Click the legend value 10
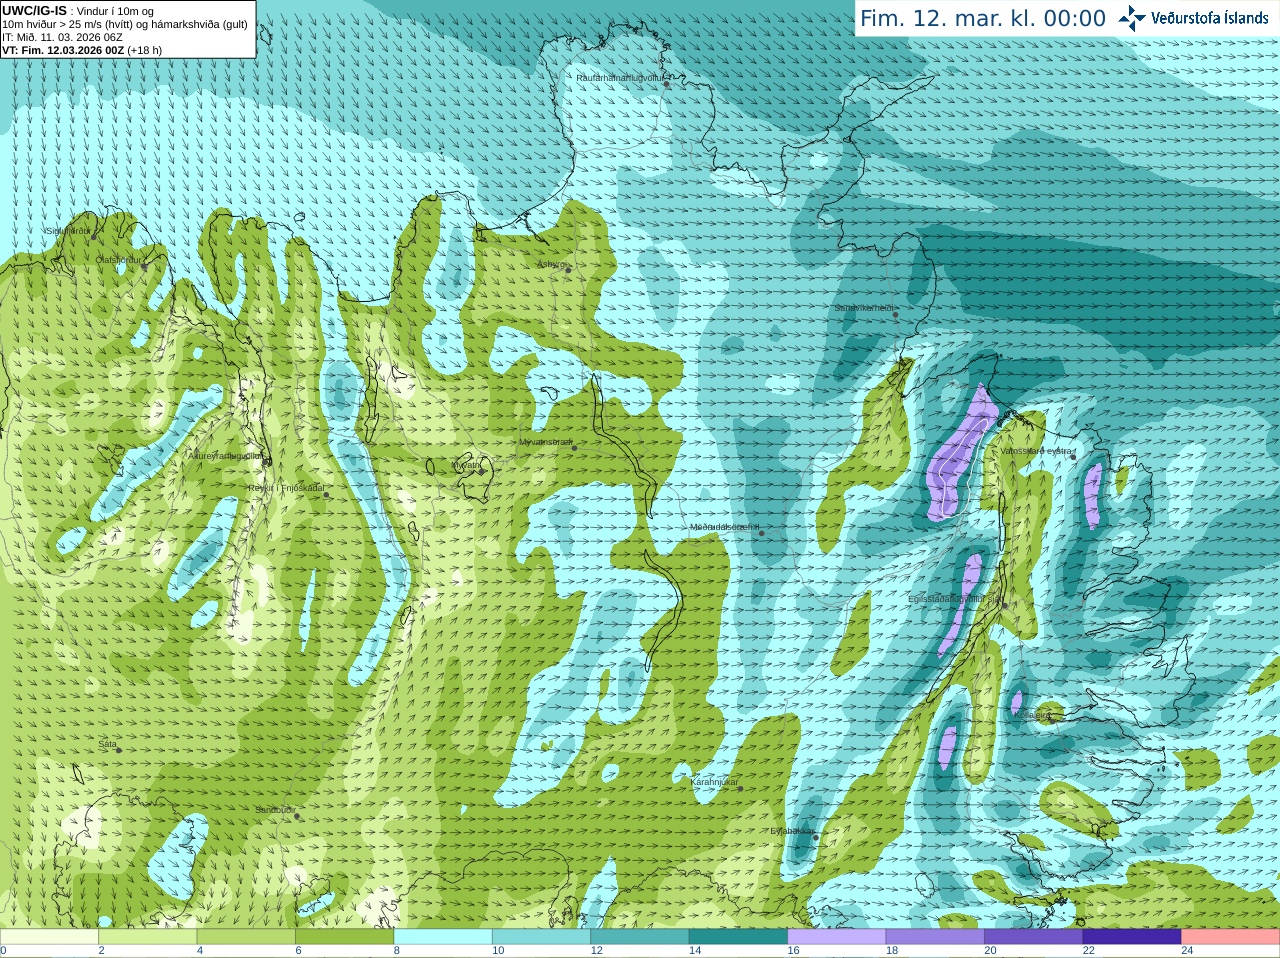 pos(498,951)
